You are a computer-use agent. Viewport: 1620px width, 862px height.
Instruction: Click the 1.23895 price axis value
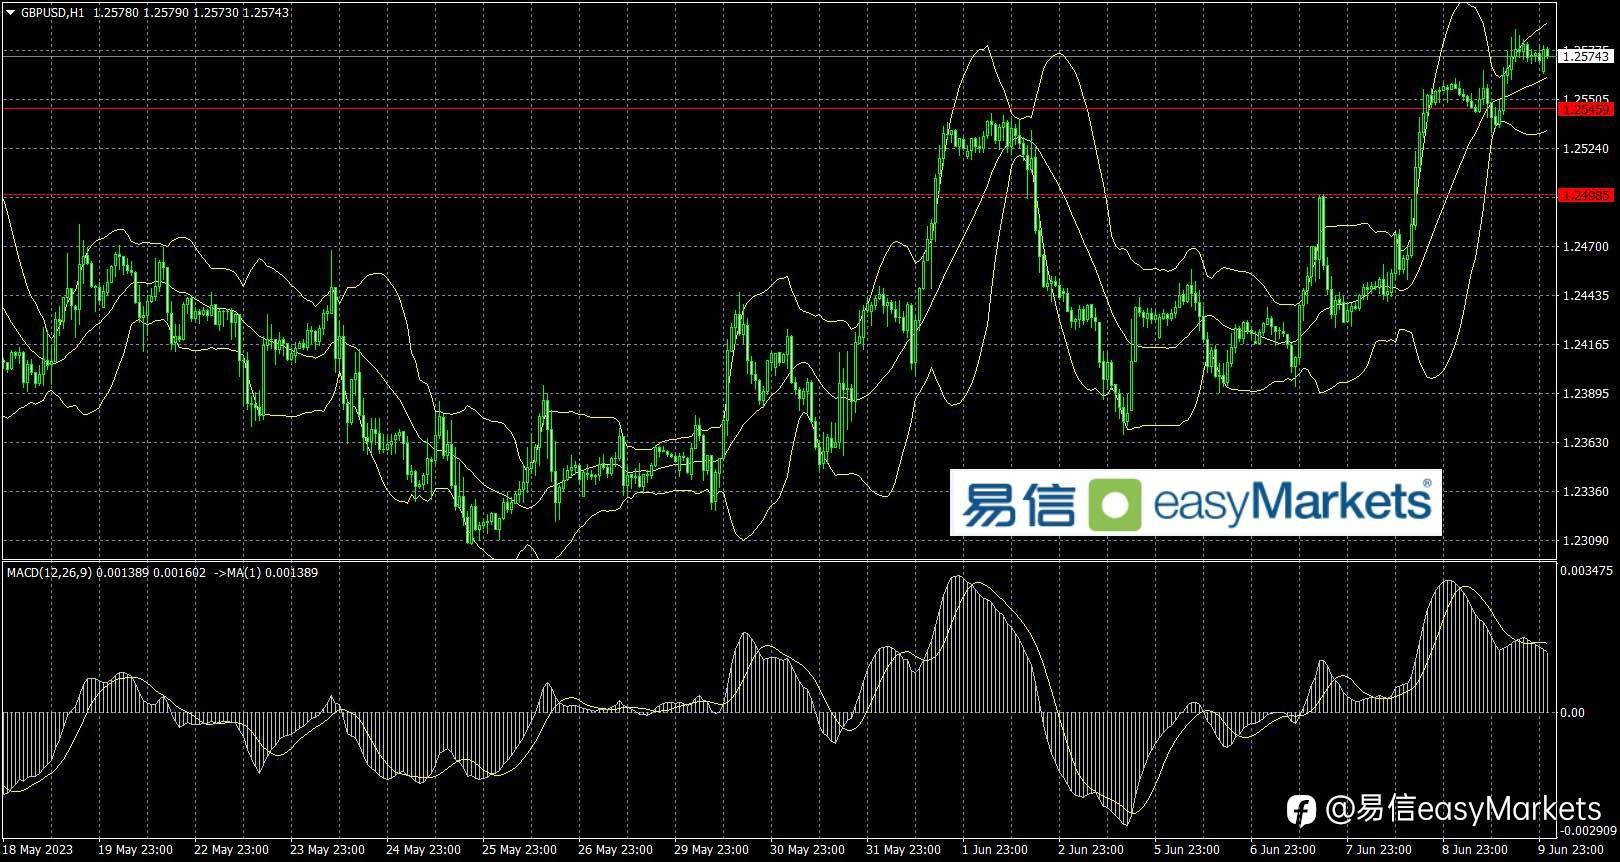[x=1586, y=393]
